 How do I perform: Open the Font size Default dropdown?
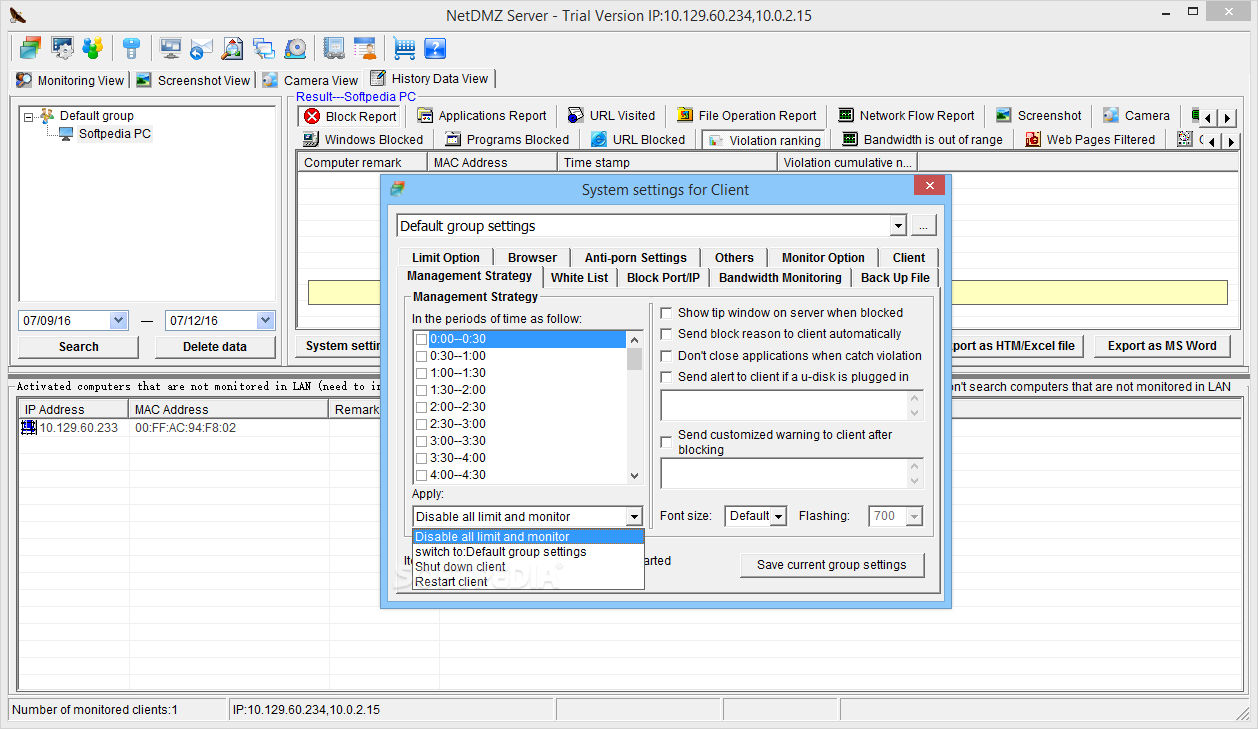[779, 516]
